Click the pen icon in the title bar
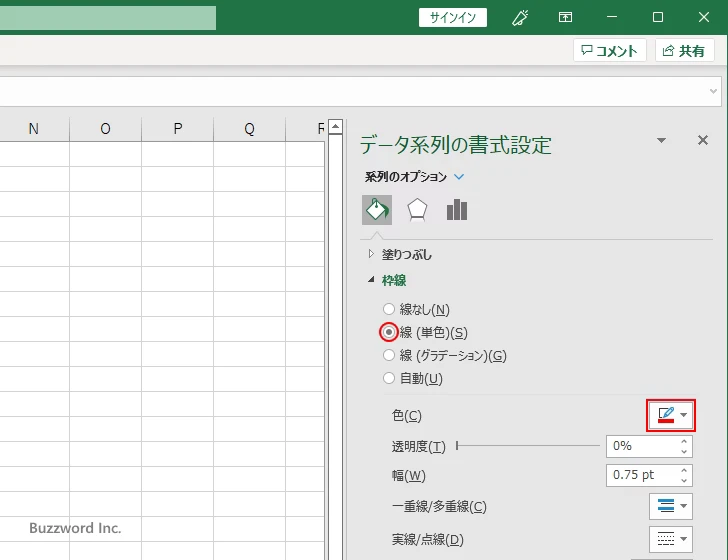728x560 pixels. tap(520, 18)
